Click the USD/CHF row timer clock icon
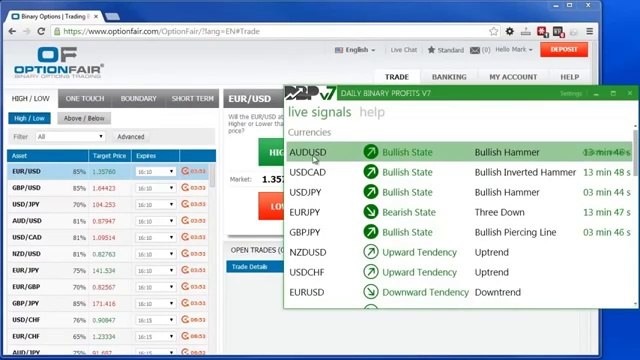 [185, 320]
